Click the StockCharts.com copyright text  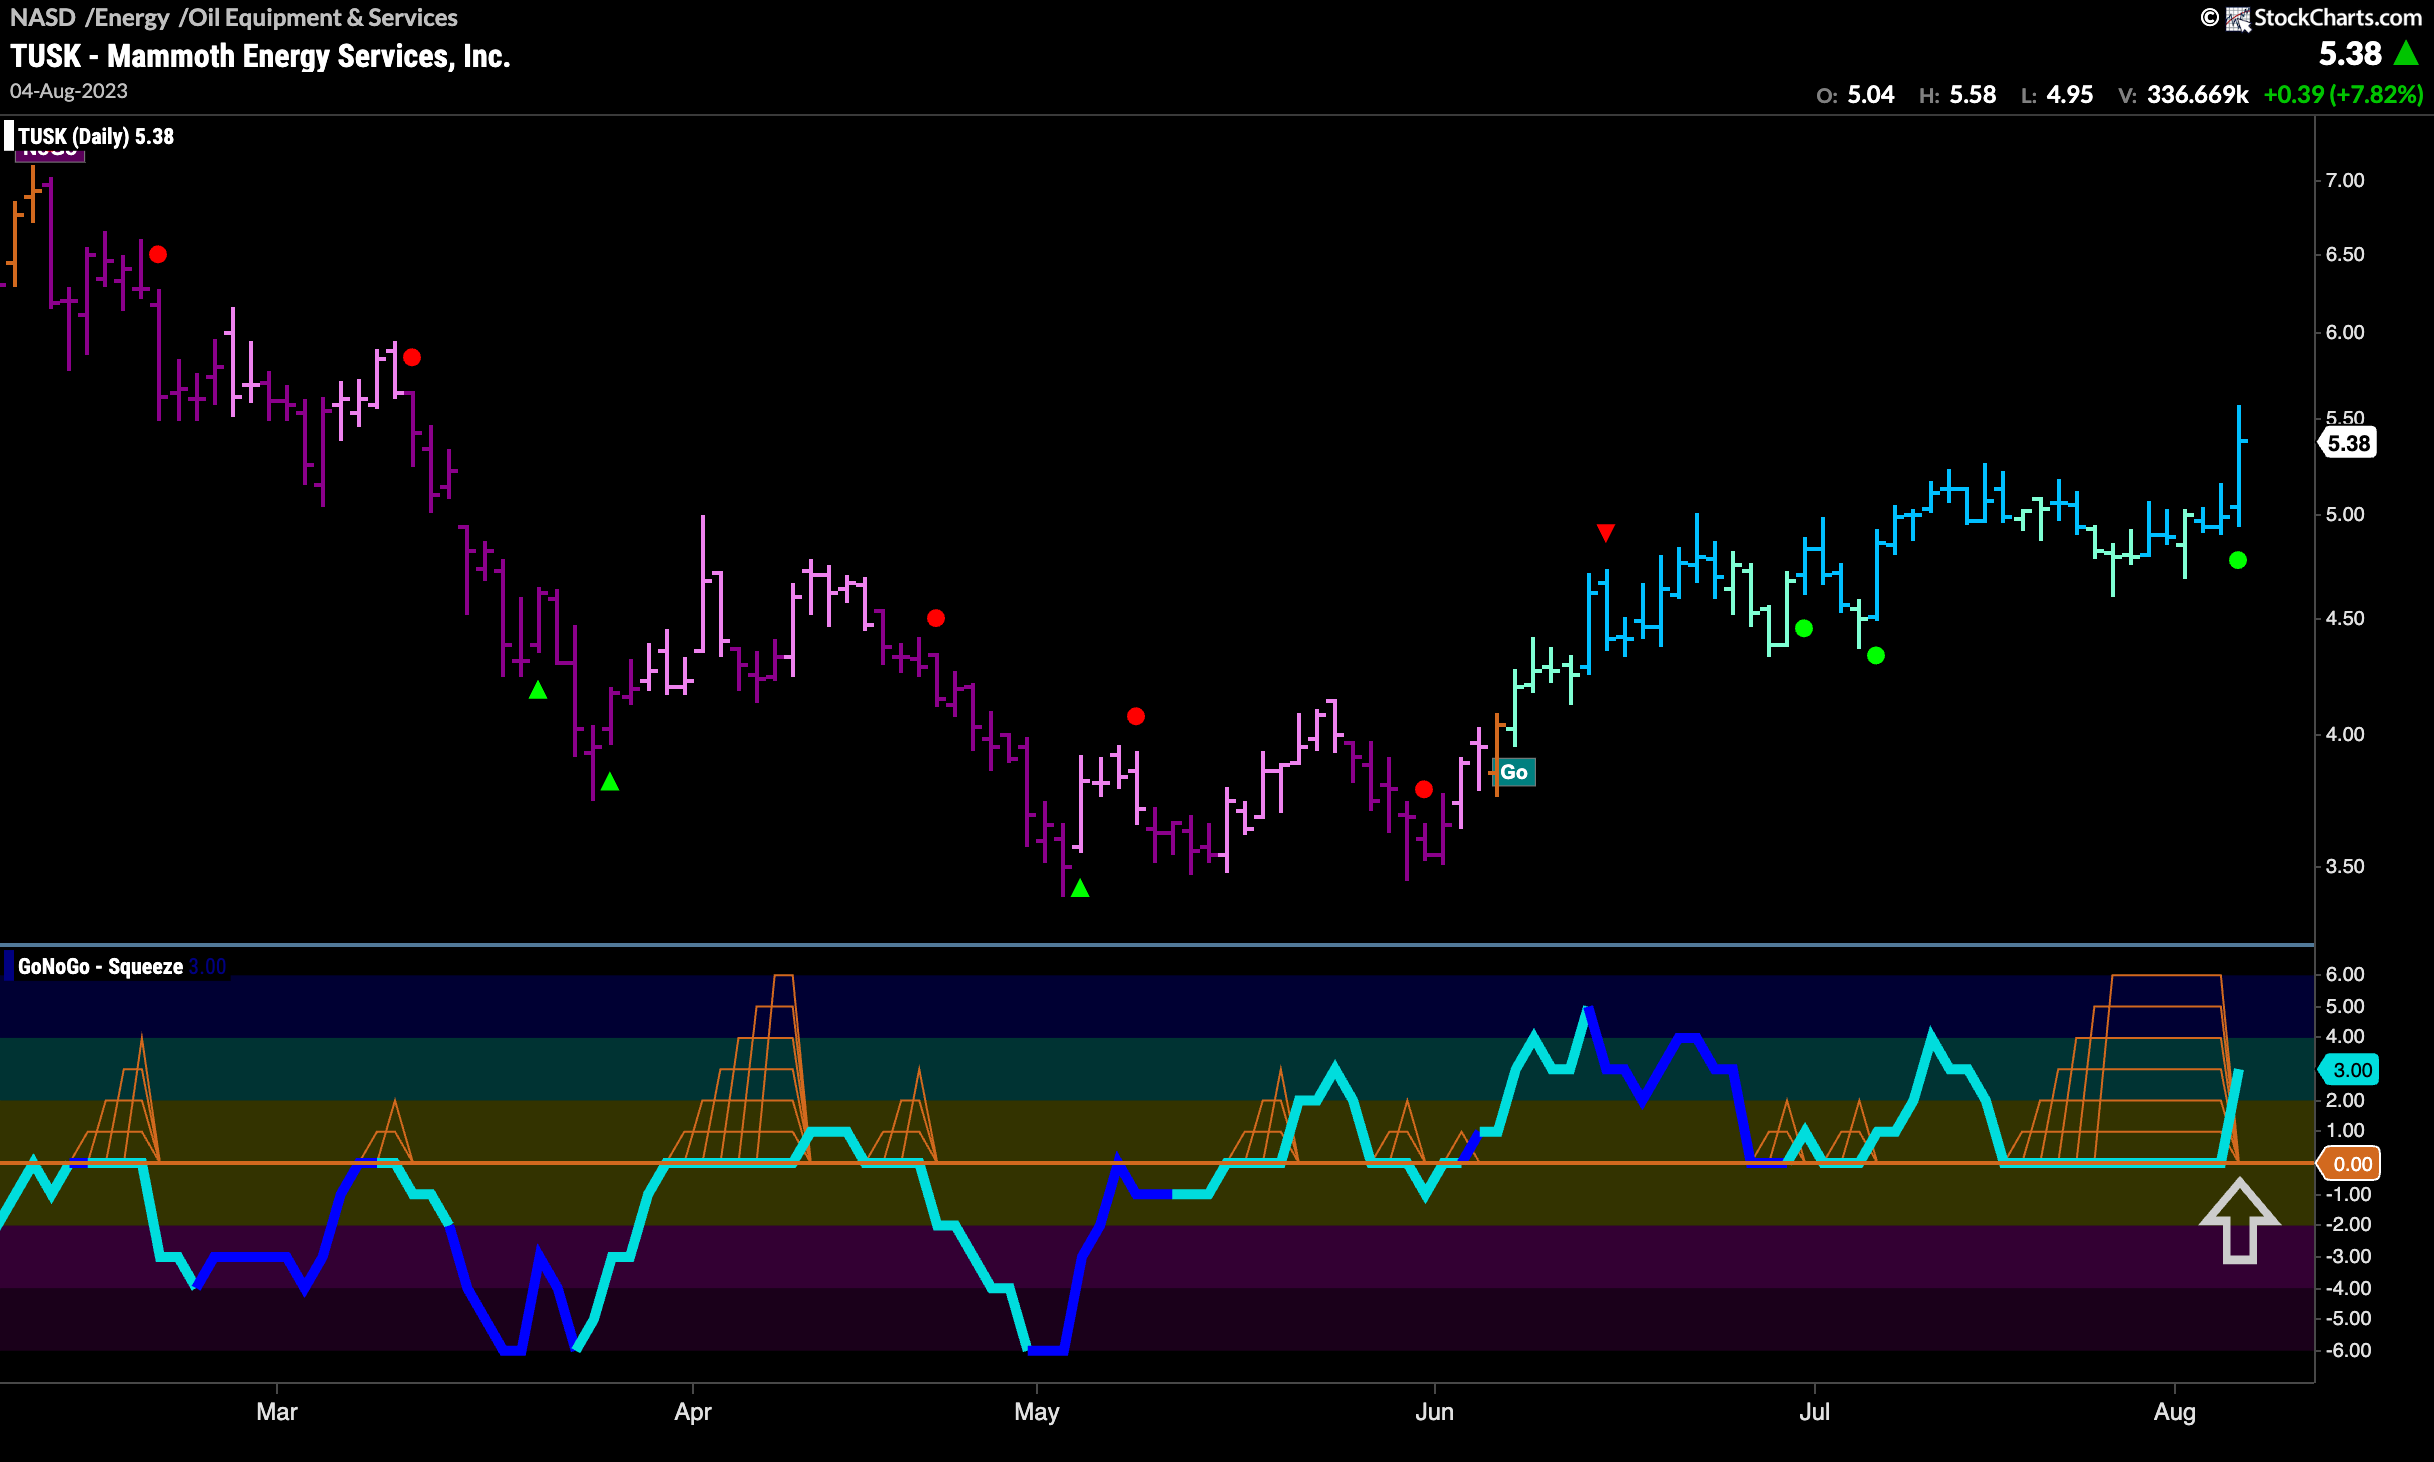click(2337, 18)
